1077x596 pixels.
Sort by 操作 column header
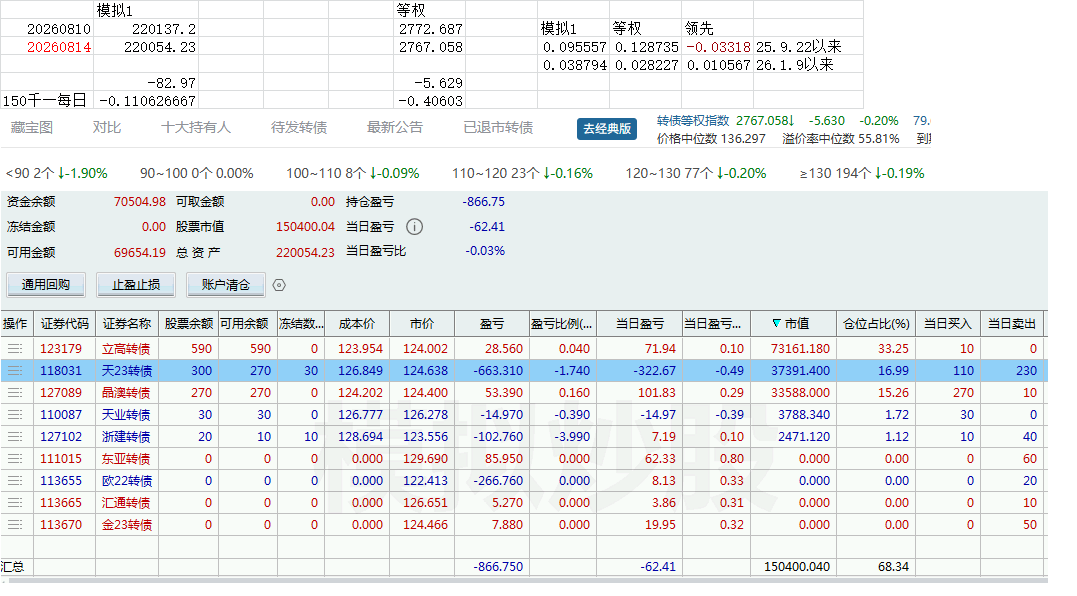15,323
